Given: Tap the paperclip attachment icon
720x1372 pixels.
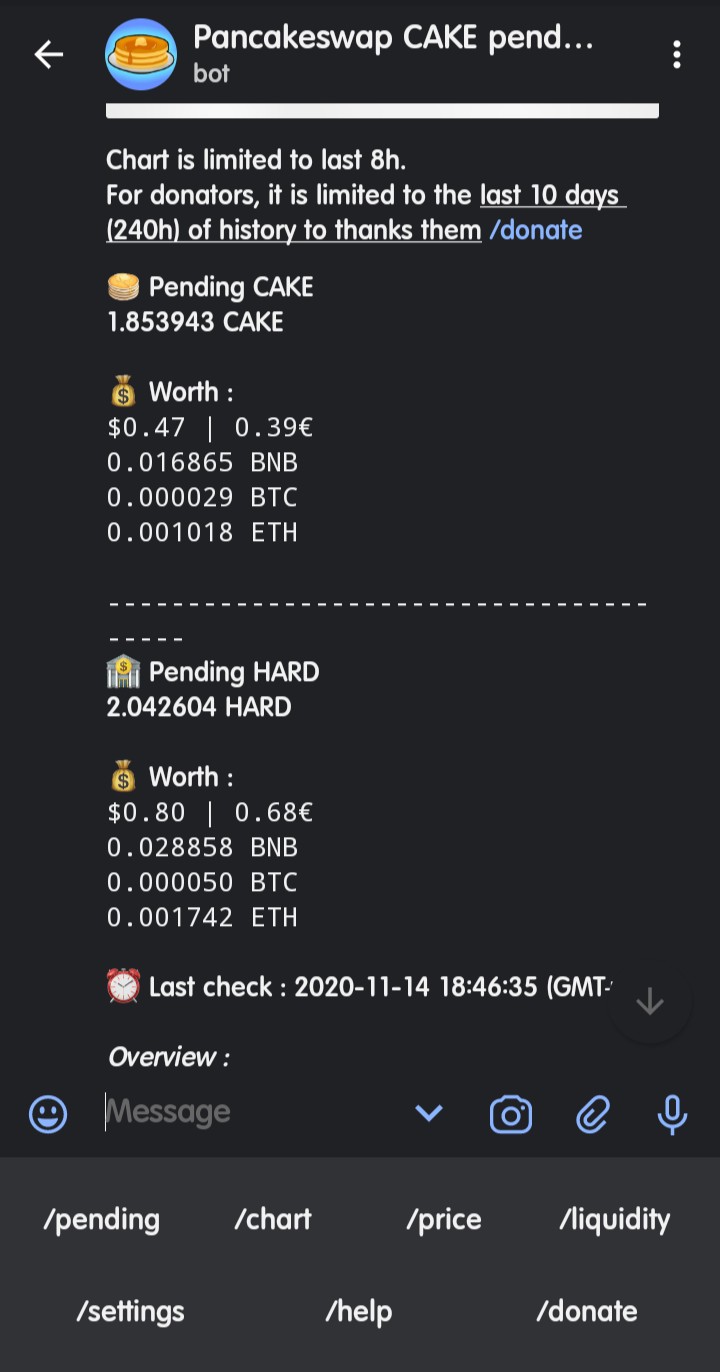Looking at the screenshot, I should coord(593,1113).
